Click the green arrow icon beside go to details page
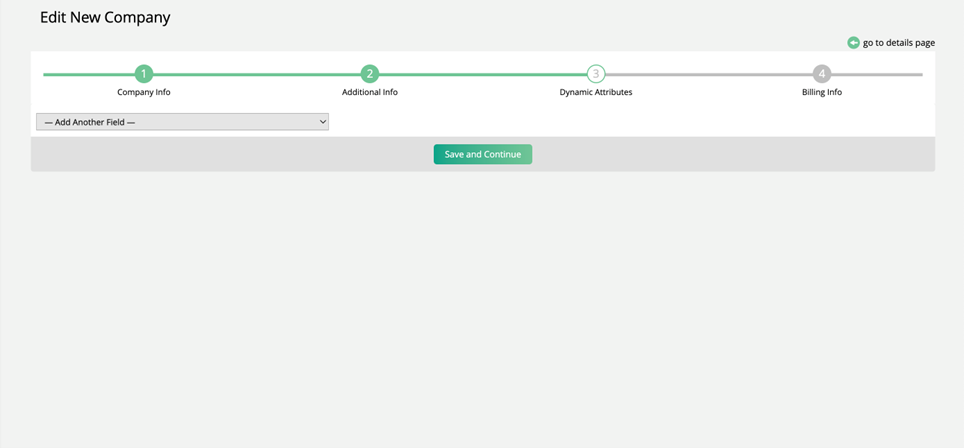 (853, 43)
